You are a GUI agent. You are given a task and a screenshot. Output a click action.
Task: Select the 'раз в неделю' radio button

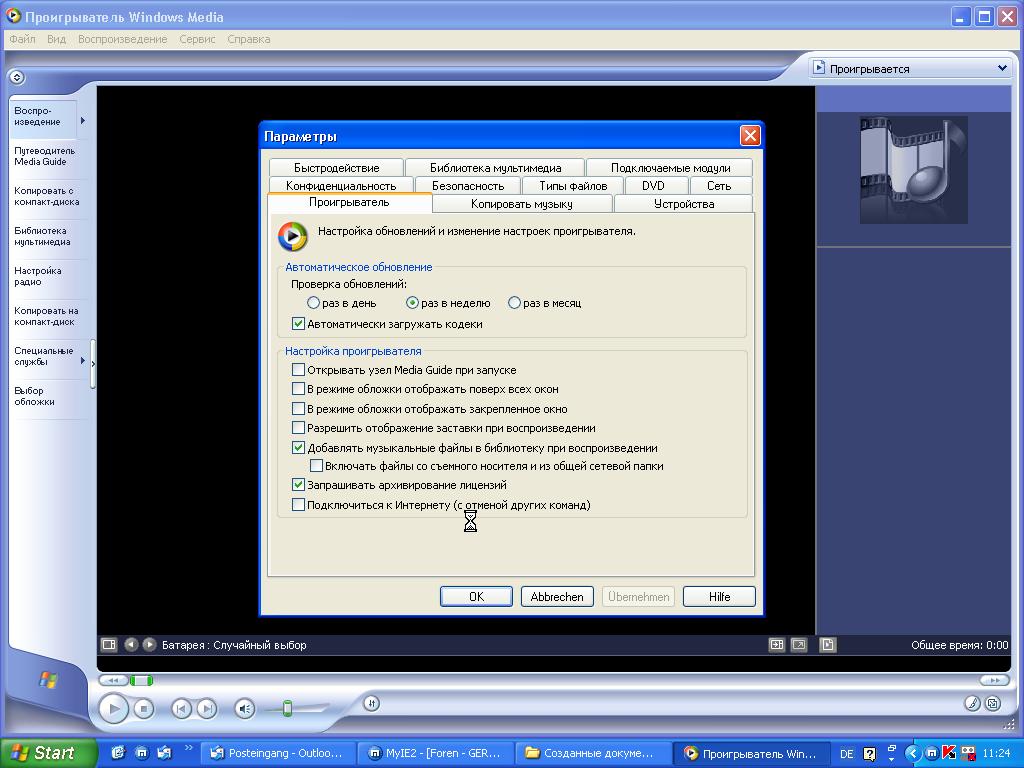(412, 303)
